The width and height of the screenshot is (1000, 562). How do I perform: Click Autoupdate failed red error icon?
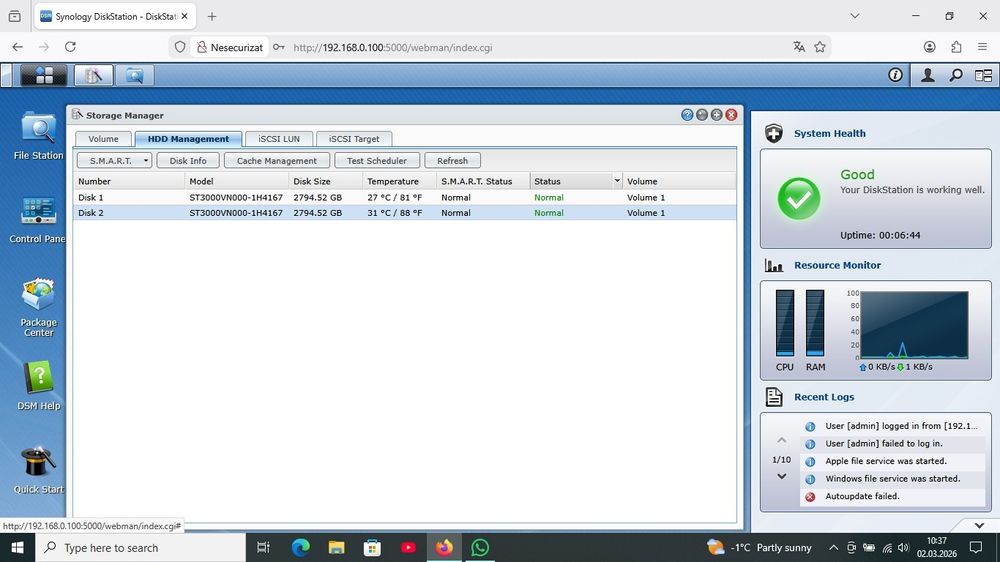(x=810, y=496)
